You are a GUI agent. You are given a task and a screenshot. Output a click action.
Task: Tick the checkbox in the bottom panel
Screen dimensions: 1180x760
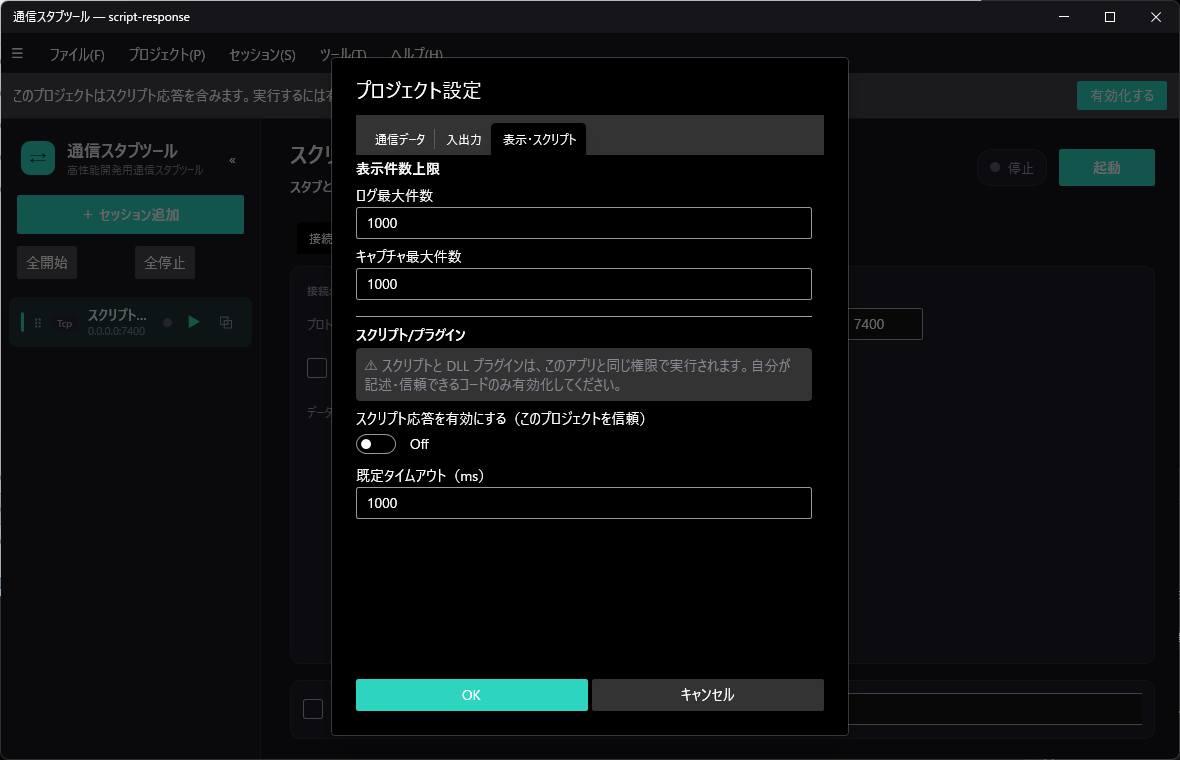pos(313,709)
